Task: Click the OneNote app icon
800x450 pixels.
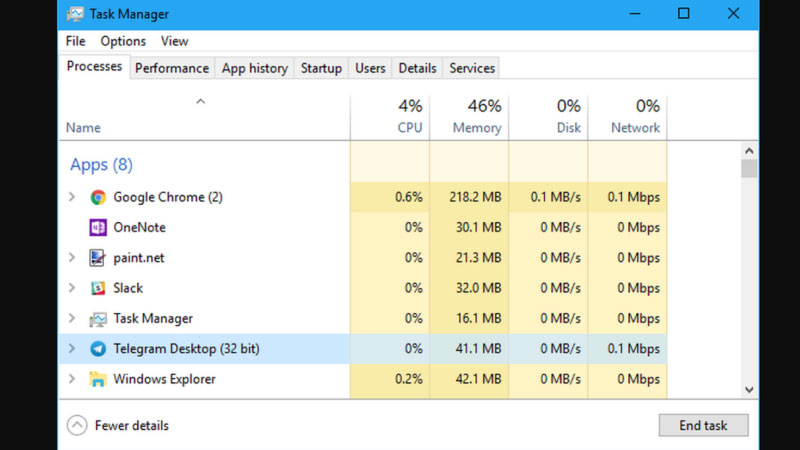Action: (98, 227)
